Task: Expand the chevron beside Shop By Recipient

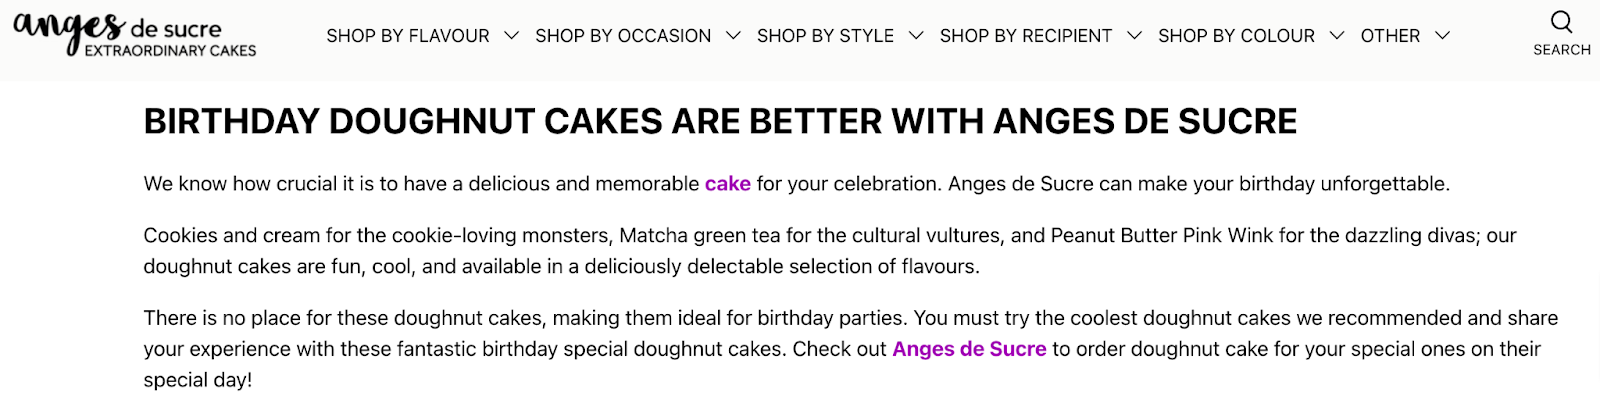Action: click(x=1134, y=36)
